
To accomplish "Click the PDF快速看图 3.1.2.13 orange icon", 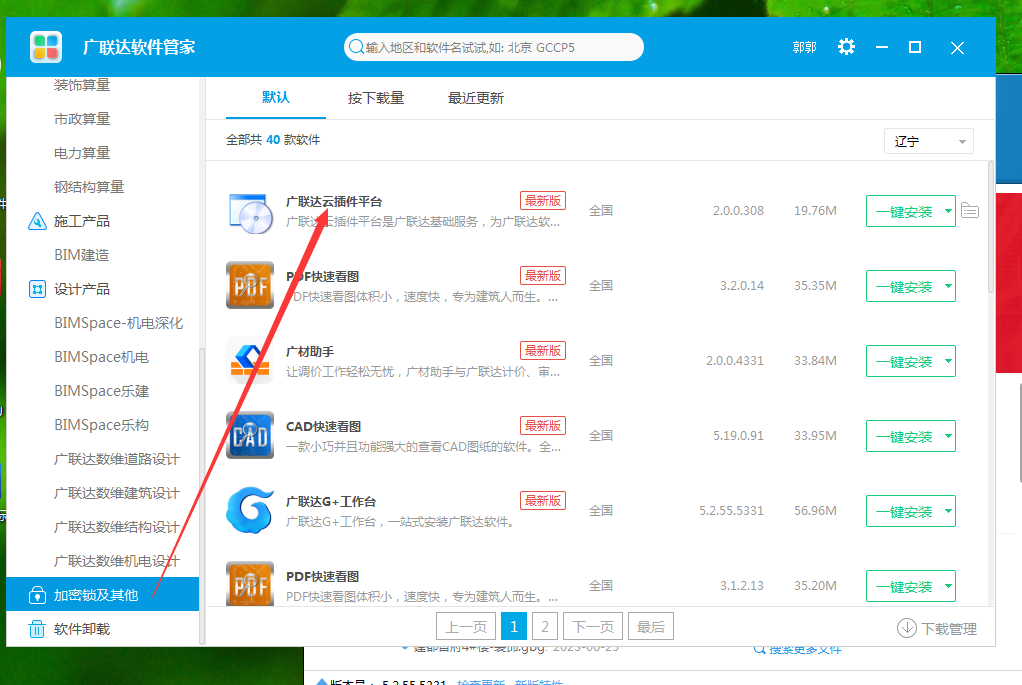I will coord(250,584).
